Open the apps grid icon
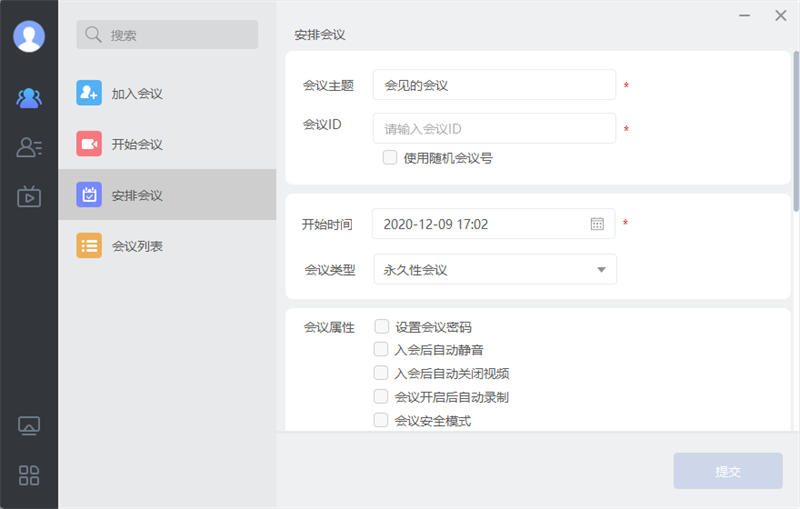The width and height of the screenshot is (800, 509). (x=29, y=475)
